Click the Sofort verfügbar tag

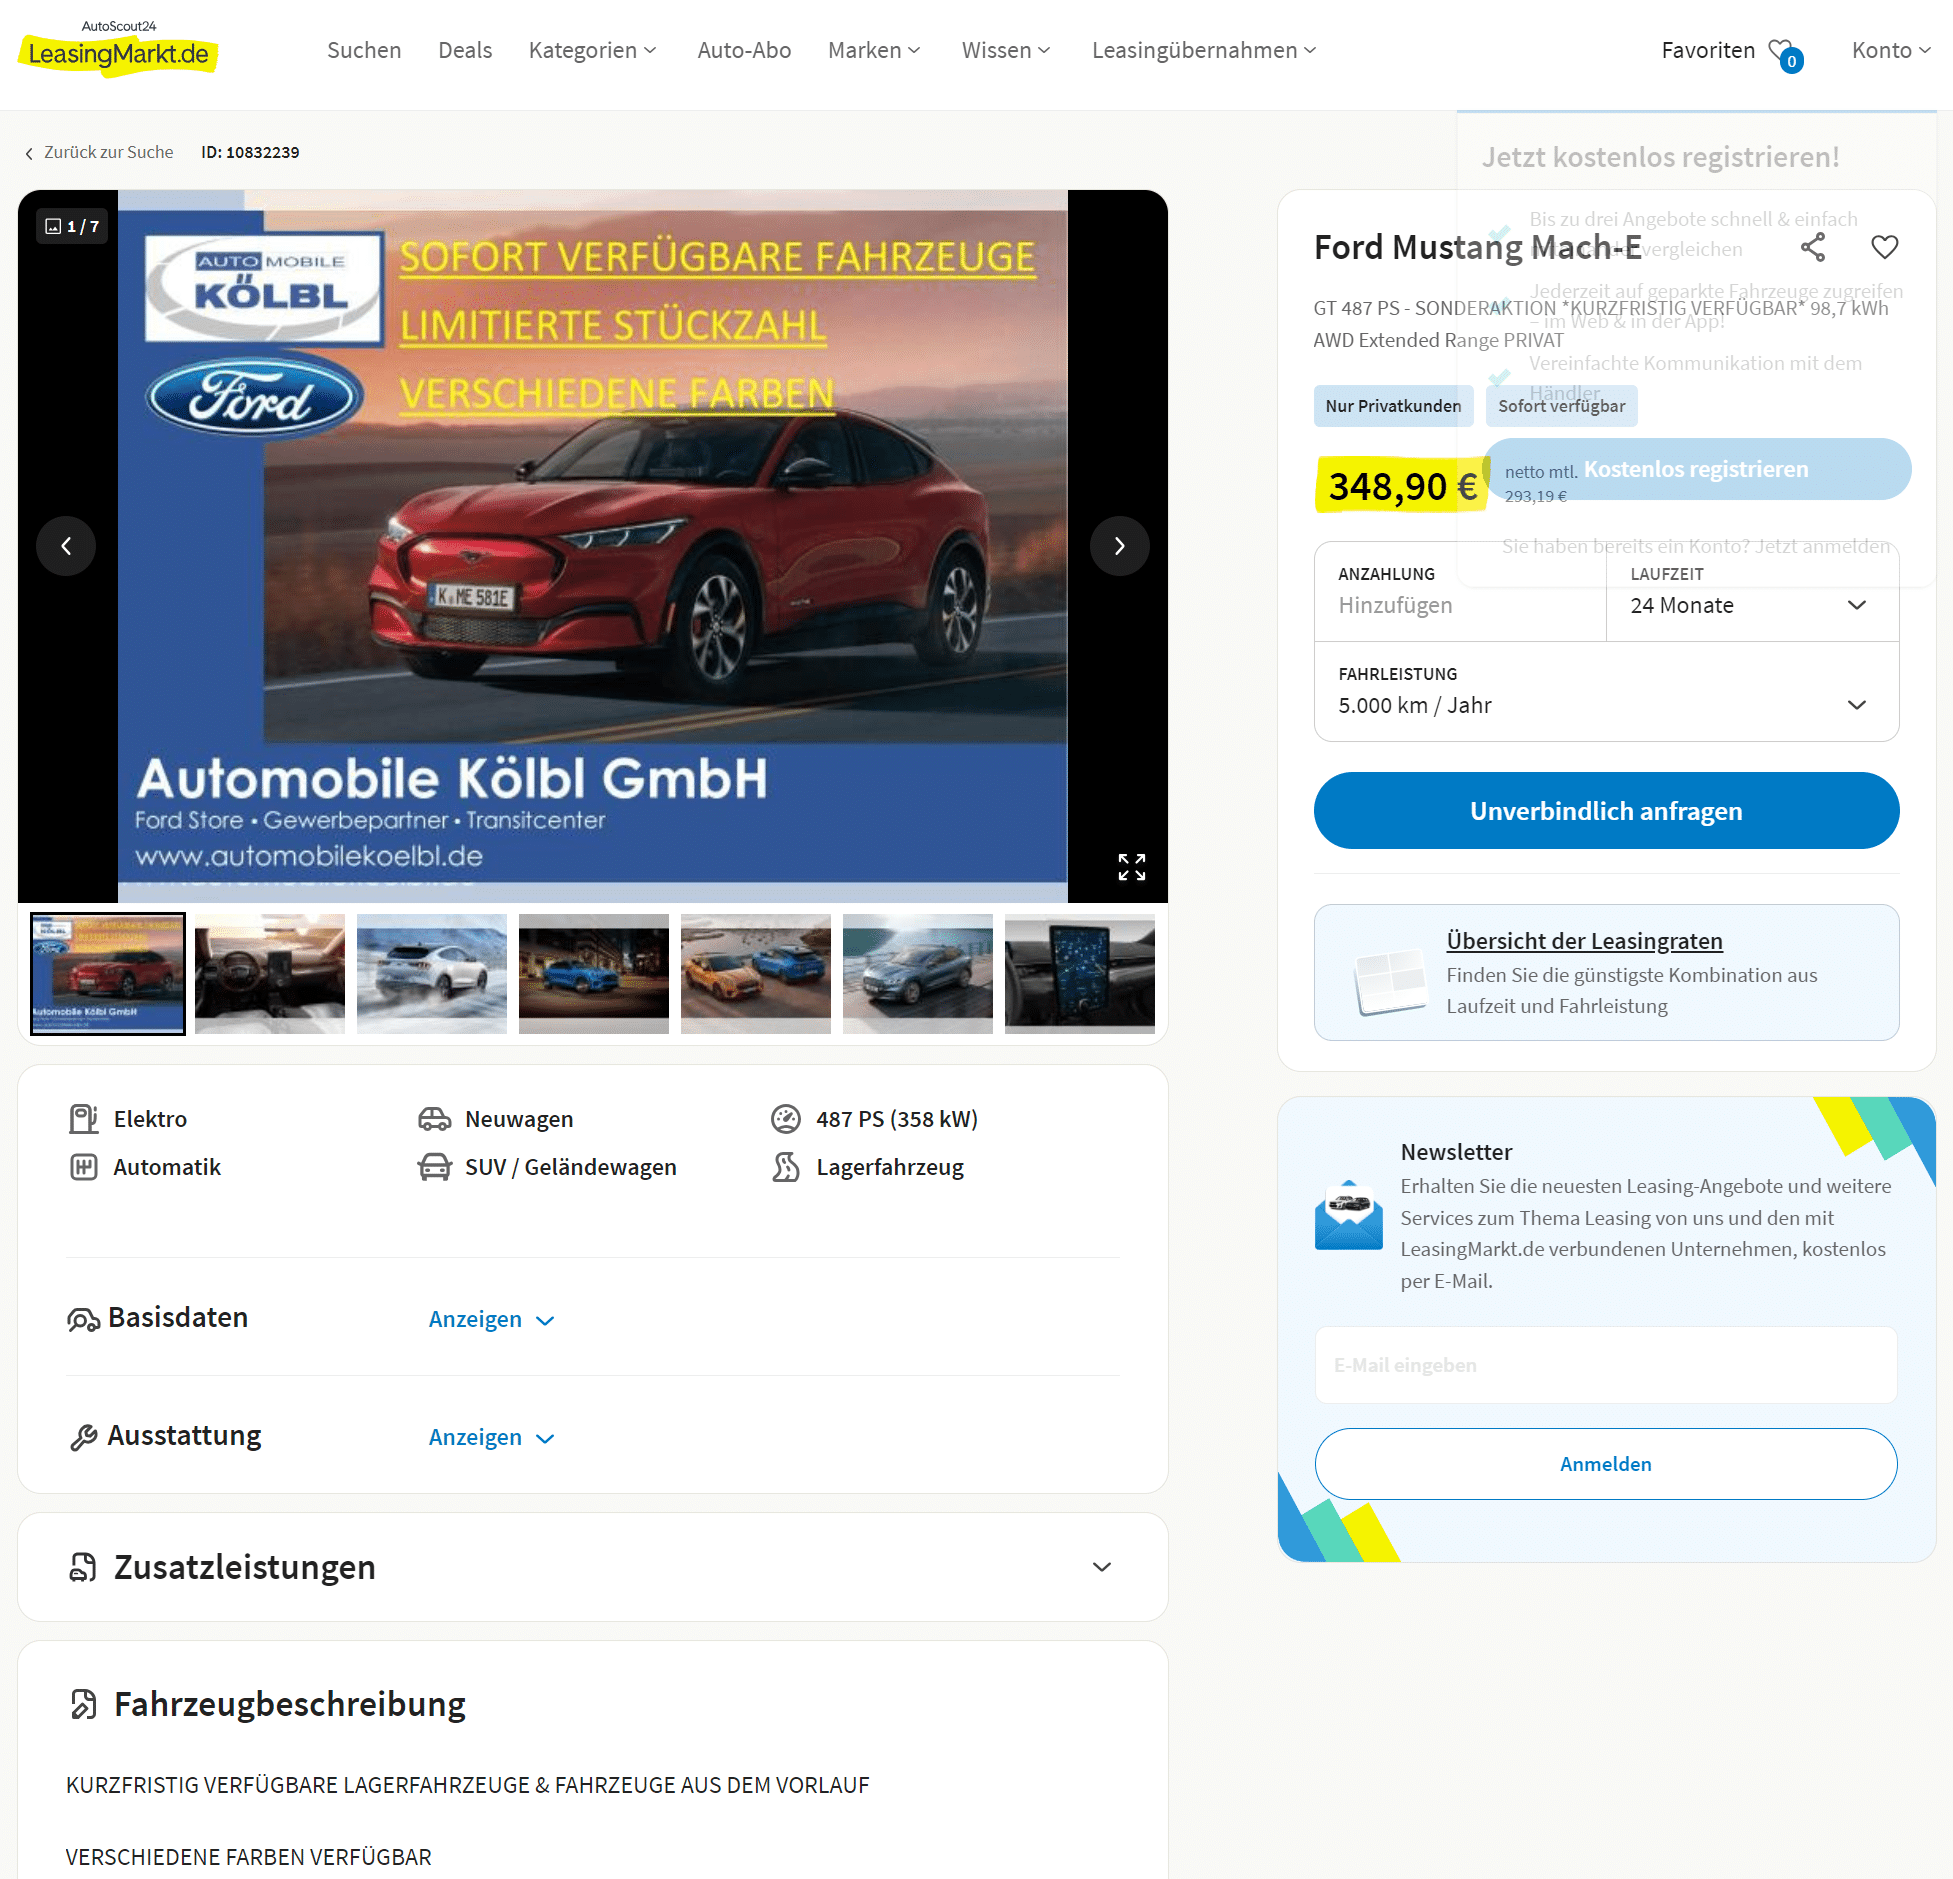(1561, 406)
